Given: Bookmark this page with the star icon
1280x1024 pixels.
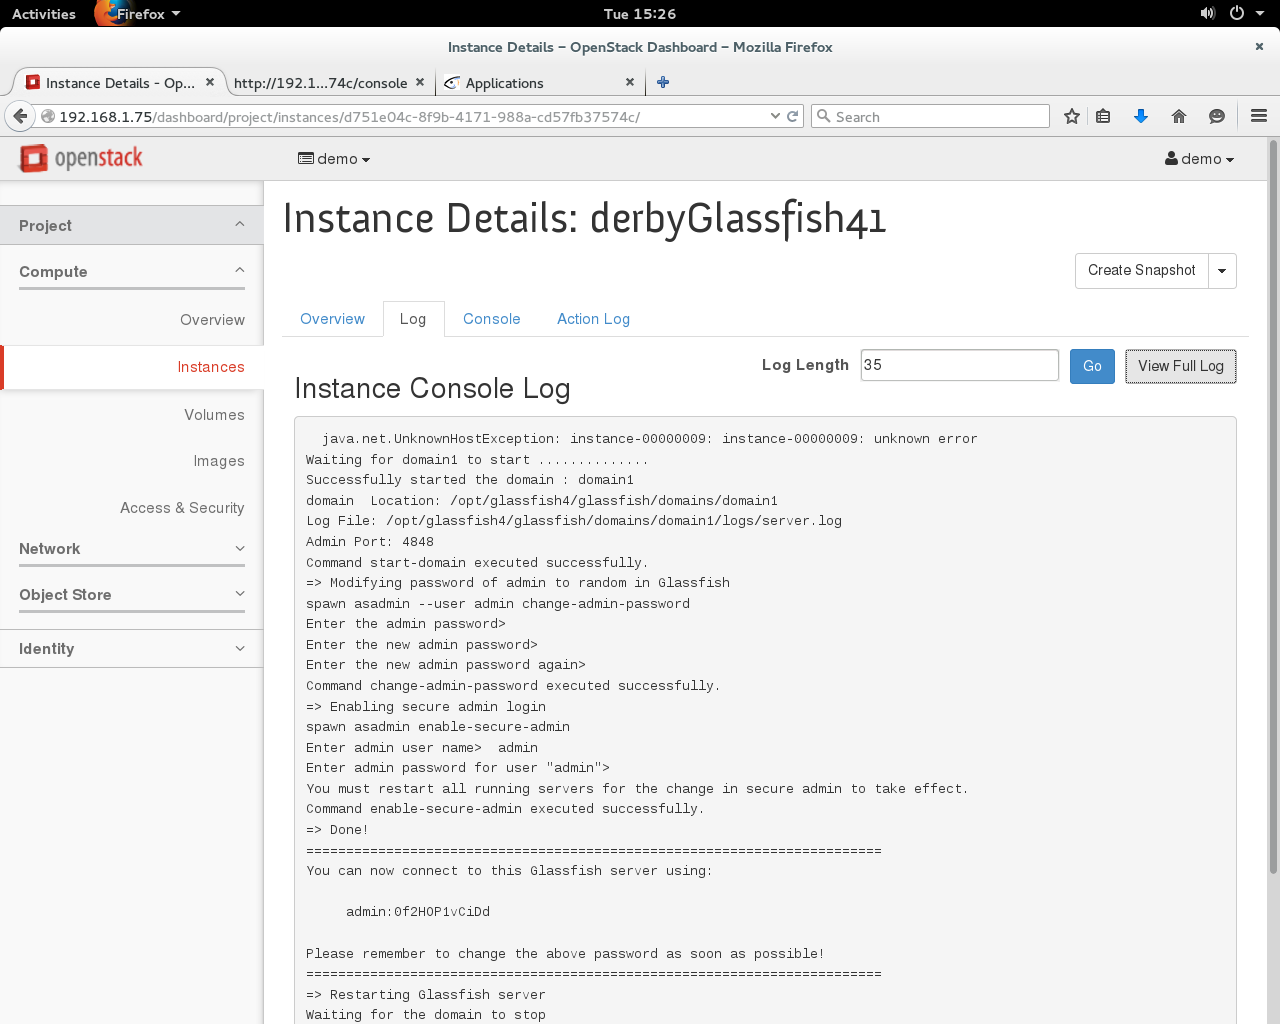Looking at the screenshot, I should (1072, 116).
